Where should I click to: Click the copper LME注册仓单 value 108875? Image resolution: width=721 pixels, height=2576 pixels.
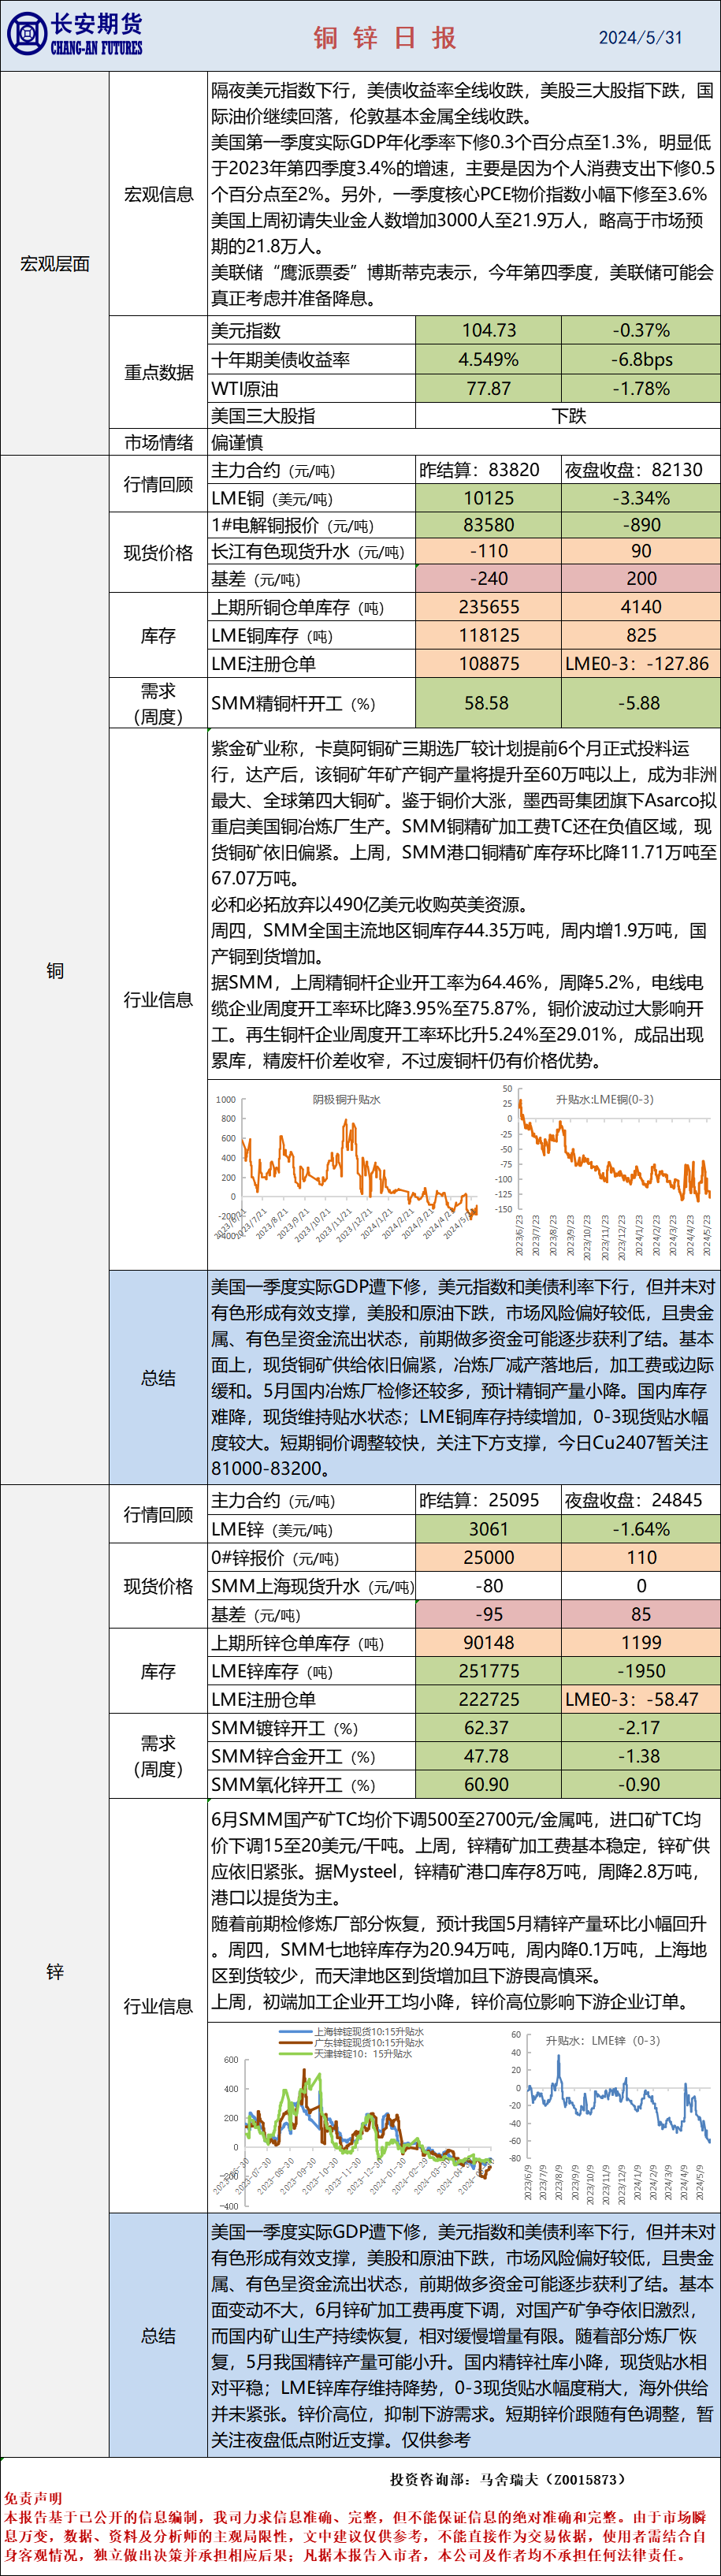click(x=488, y=664)
